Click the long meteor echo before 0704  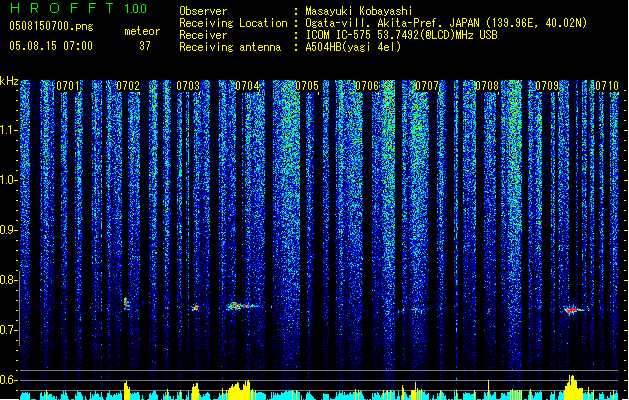241,307
